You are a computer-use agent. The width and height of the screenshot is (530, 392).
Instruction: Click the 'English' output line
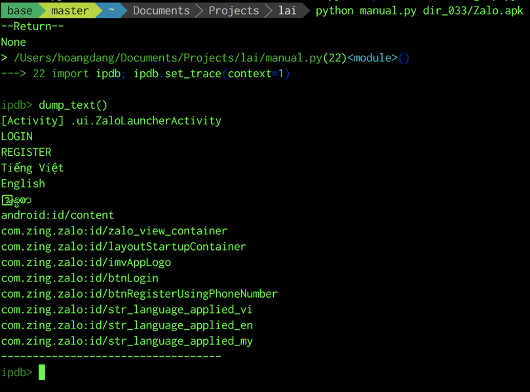[23, 183]
